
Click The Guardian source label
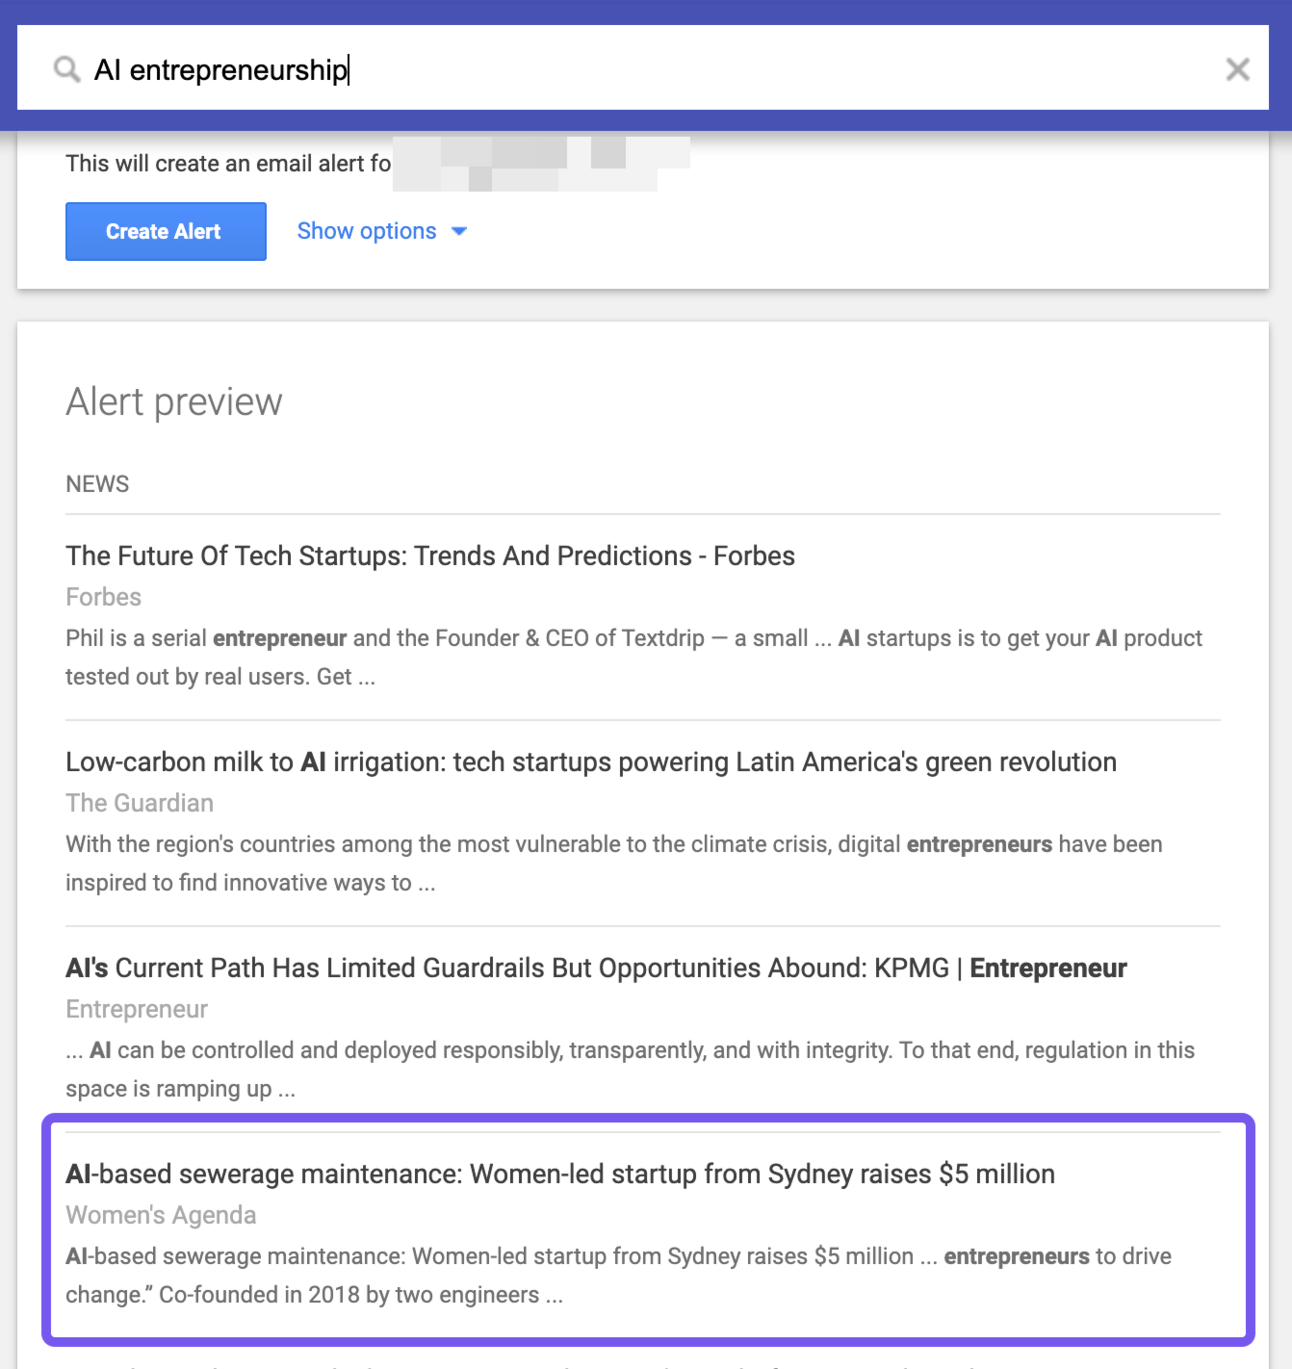tap(139, 803)
